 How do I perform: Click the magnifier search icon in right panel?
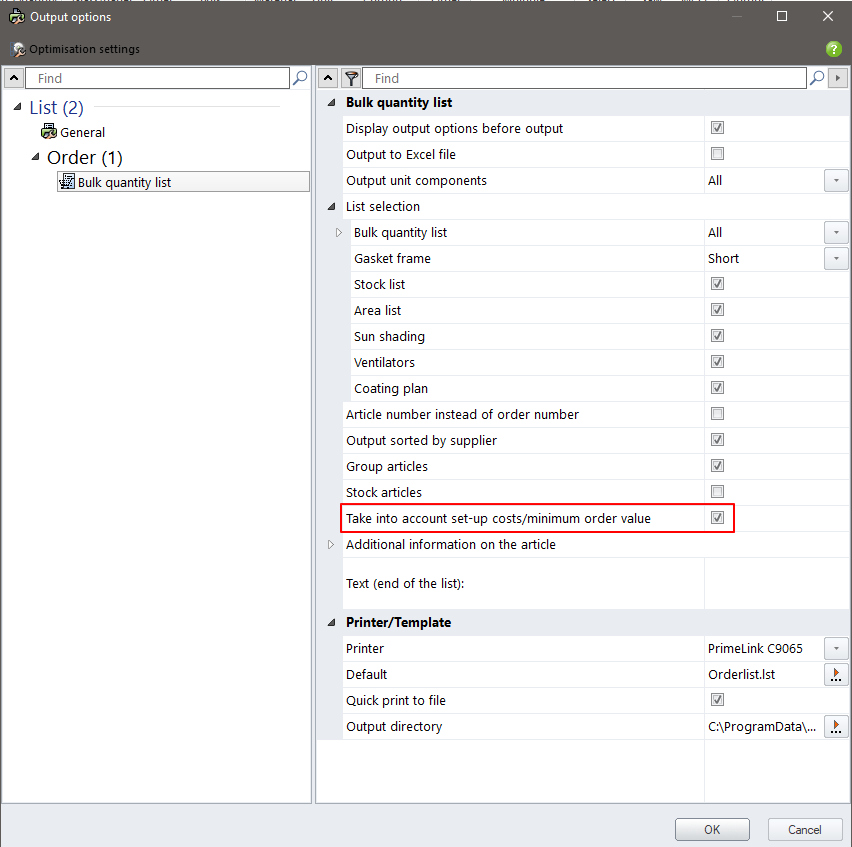[817, 78]
